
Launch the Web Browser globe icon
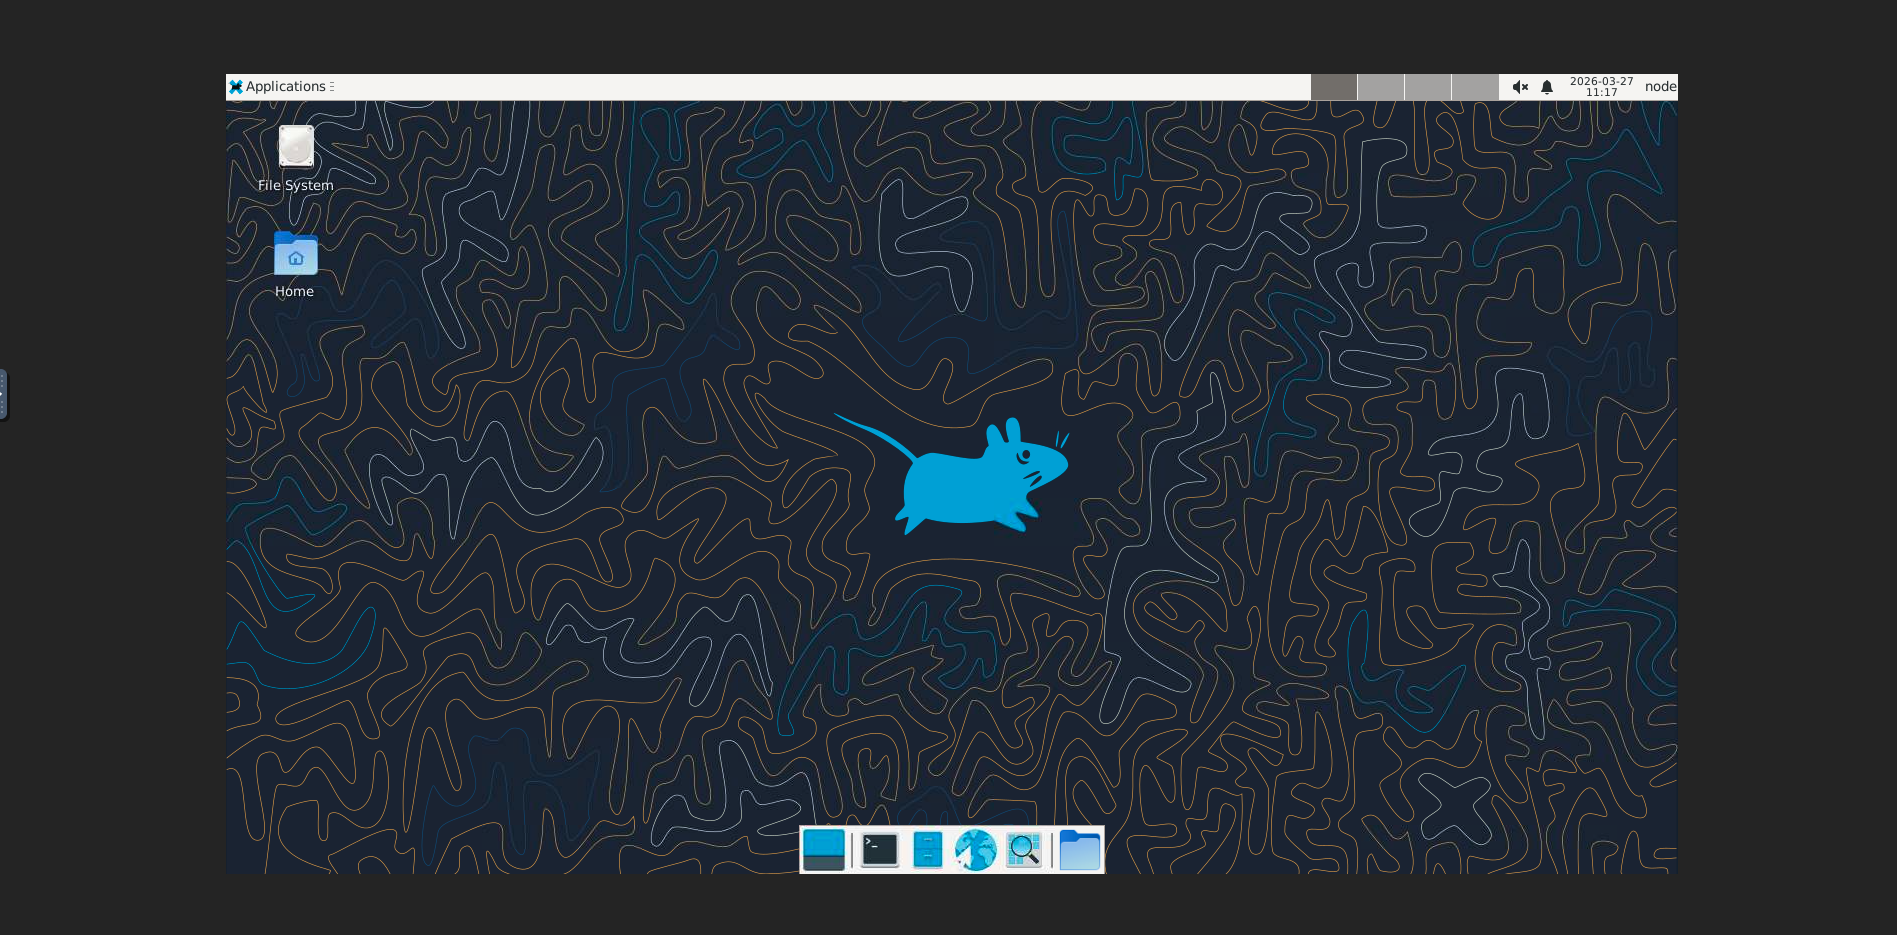tap(976, 850)
